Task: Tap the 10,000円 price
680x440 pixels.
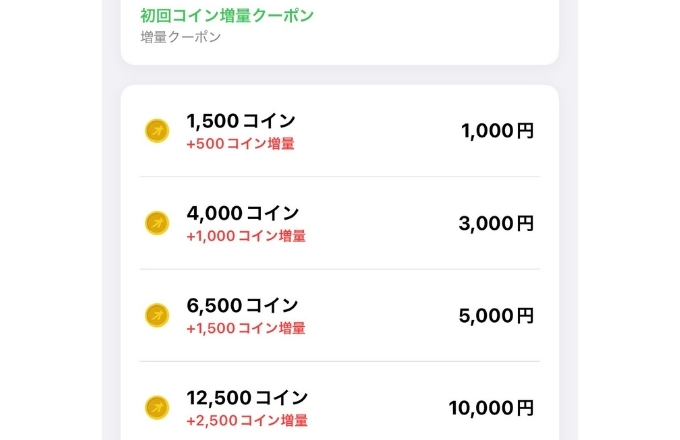Action: pos(491,408)
